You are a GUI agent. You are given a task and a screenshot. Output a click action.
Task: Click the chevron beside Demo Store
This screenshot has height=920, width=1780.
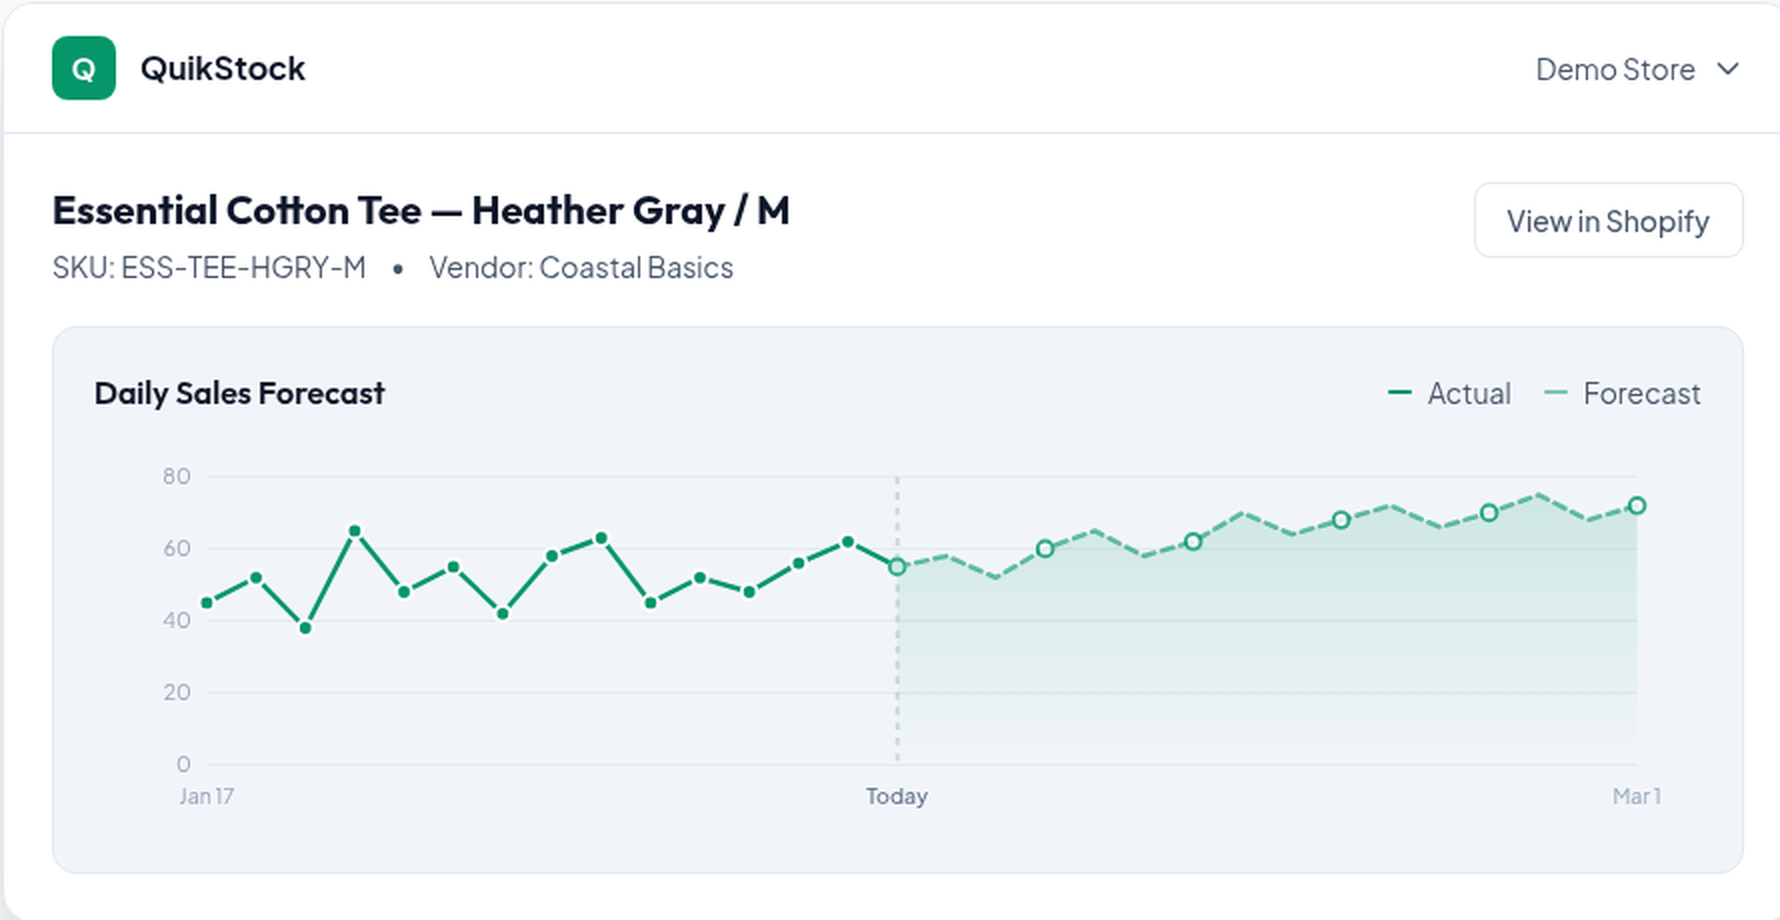click(x=1728, y=69)
